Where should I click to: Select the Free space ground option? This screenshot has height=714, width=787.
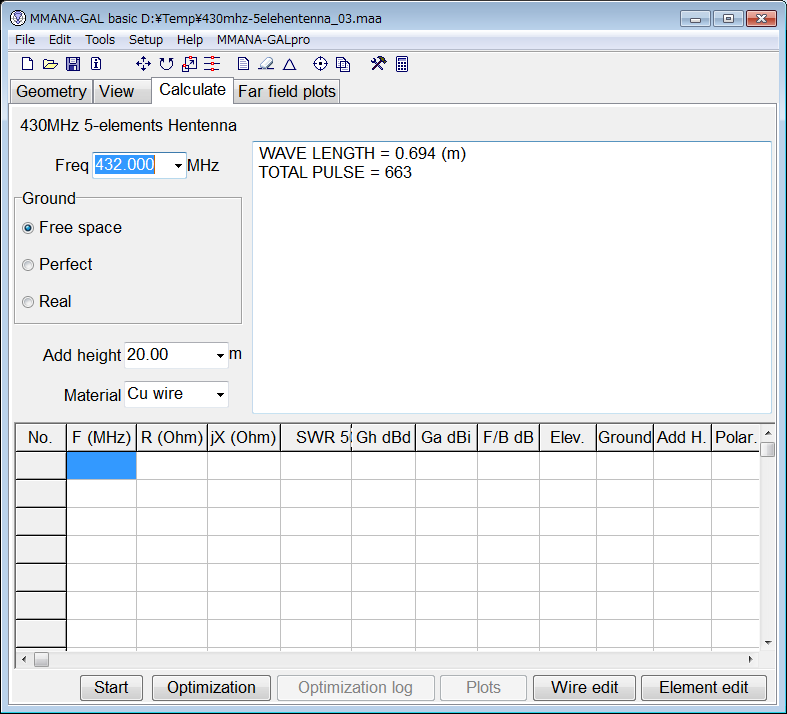72,228
